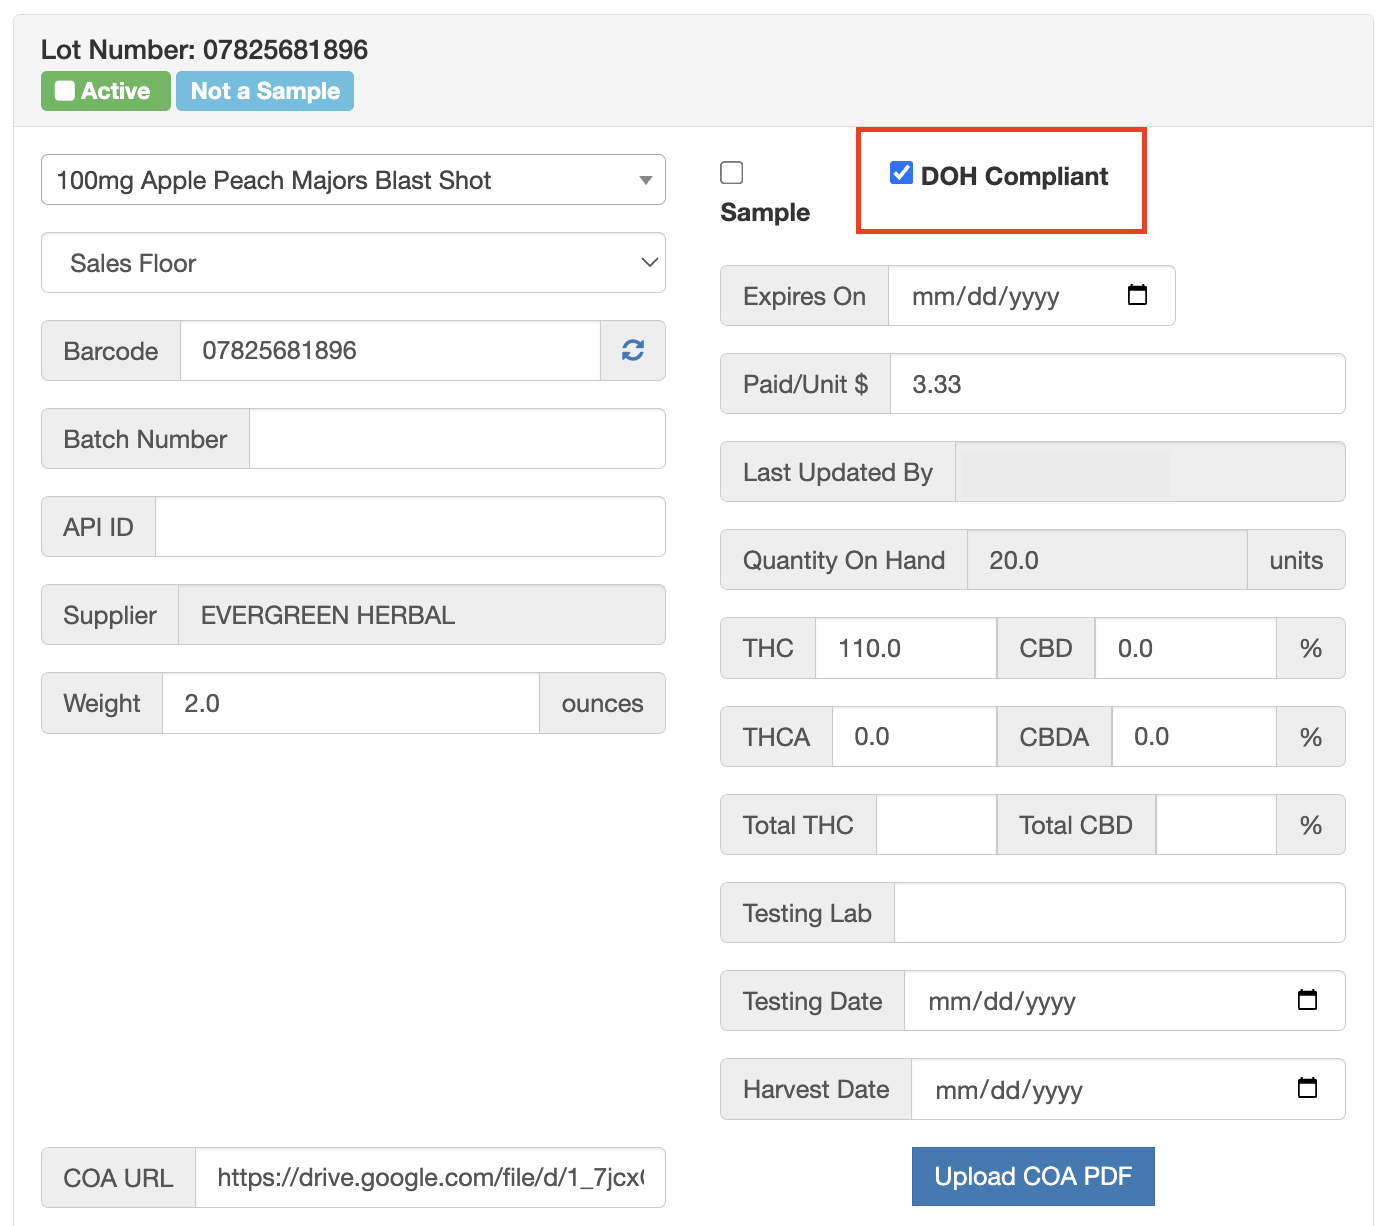
Task: Click the API ID input field
Action: pos(410,526)
